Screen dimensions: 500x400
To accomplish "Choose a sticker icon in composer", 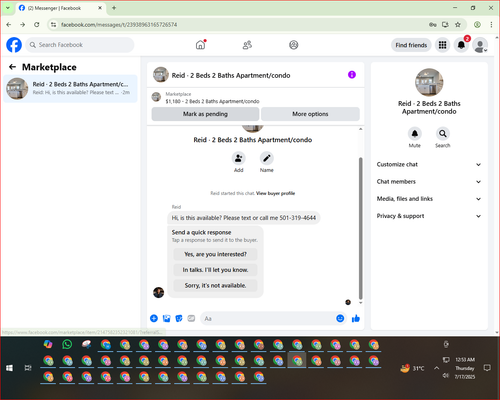I will pyautogui.click(x=179, y=318).
